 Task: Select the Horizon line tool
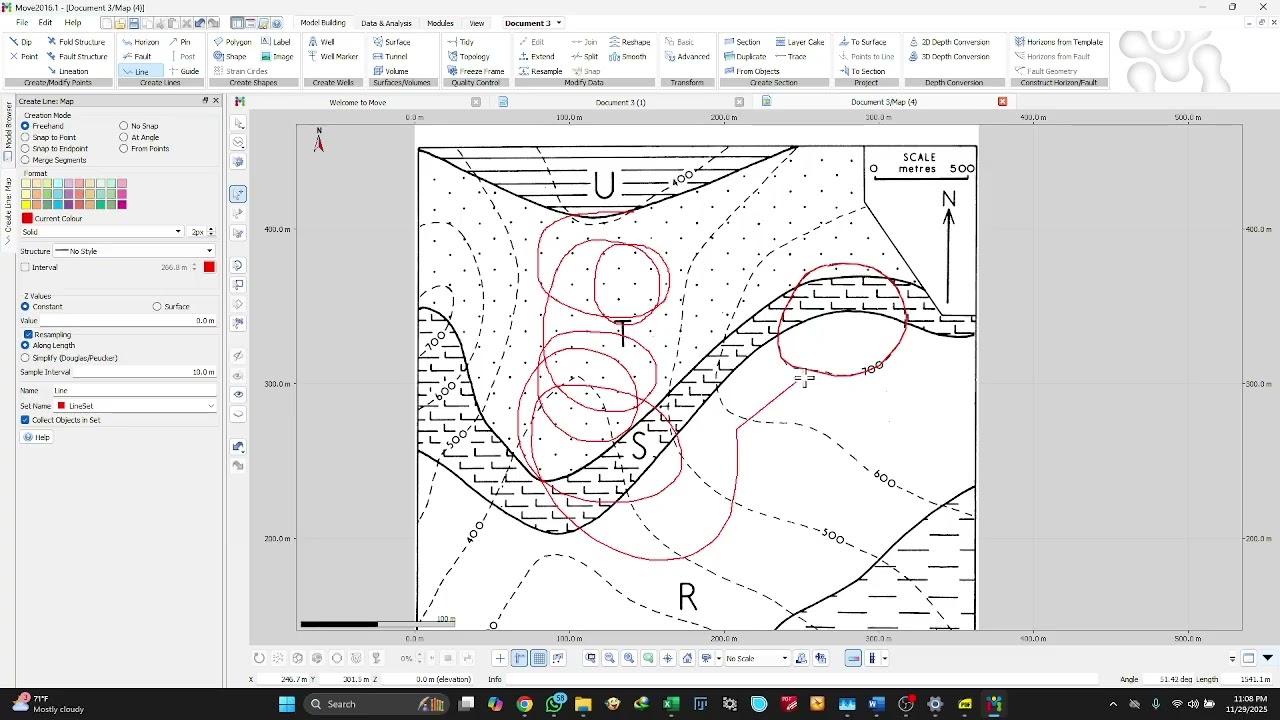click(x=140, y=42)
